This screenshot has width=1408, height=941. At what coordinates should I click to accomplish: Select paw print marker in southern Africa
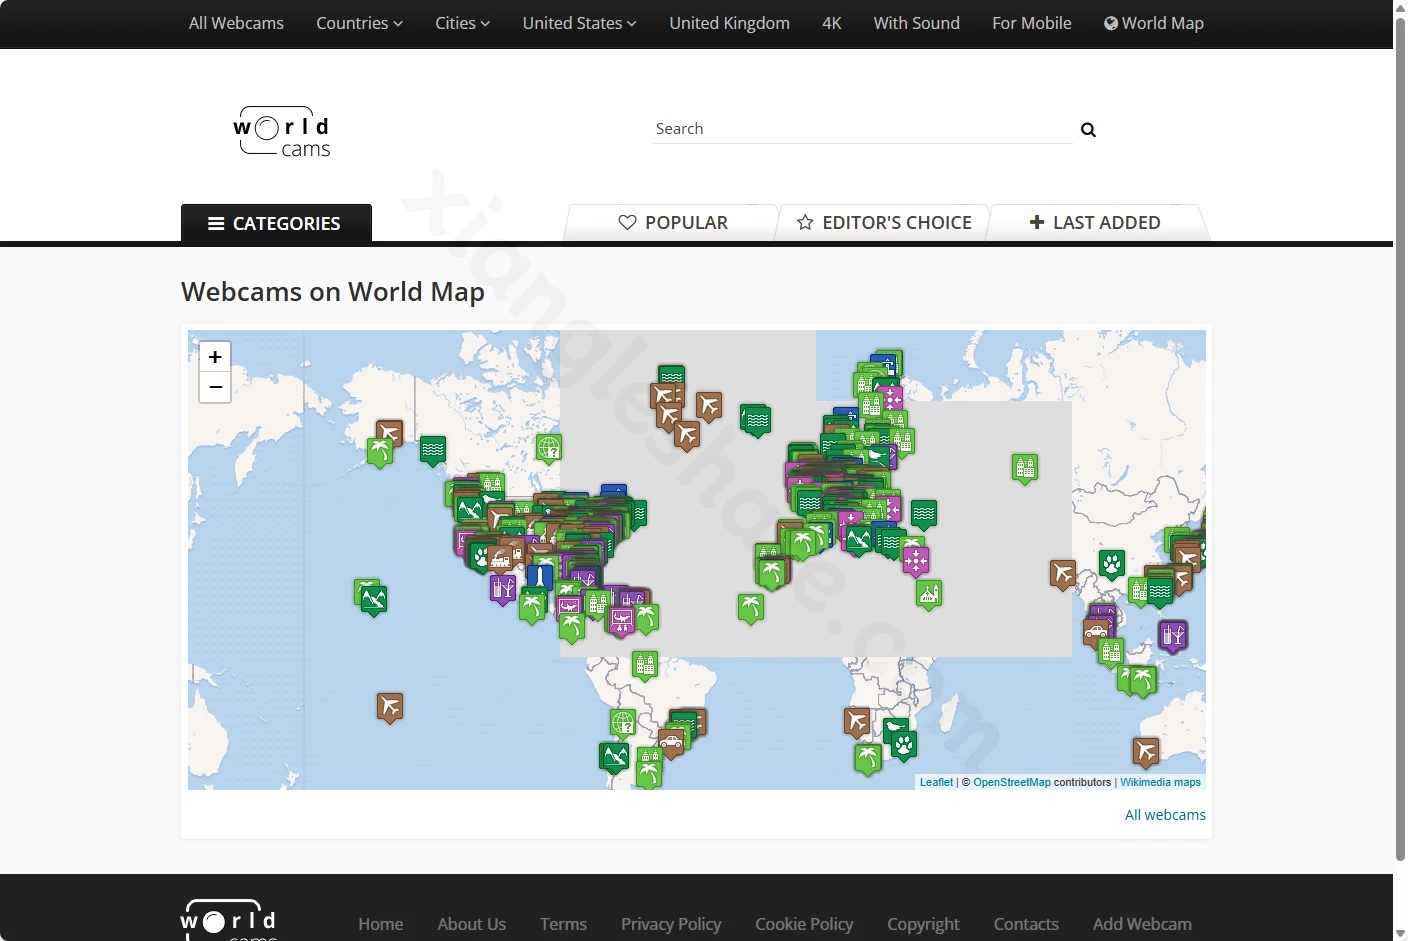click(904, 746)
